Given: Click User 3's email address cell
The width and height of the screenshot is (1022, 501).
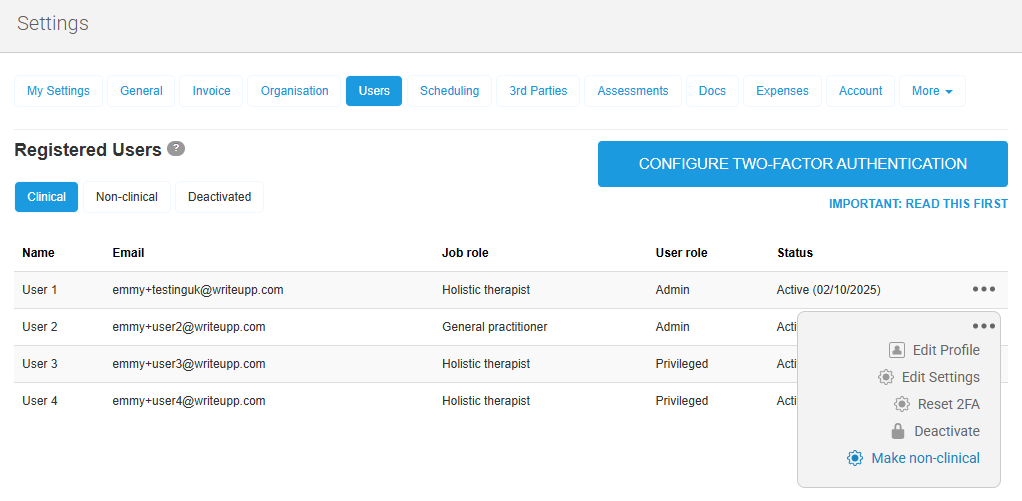Looking at the screenshot, I should point(188,364).
